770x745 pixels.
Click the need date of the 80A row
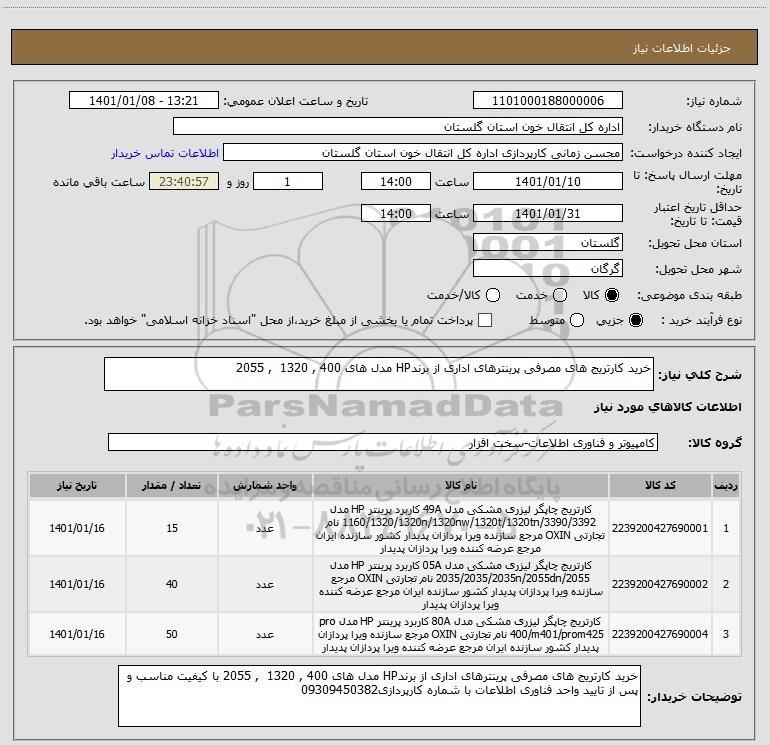[77, 634]
